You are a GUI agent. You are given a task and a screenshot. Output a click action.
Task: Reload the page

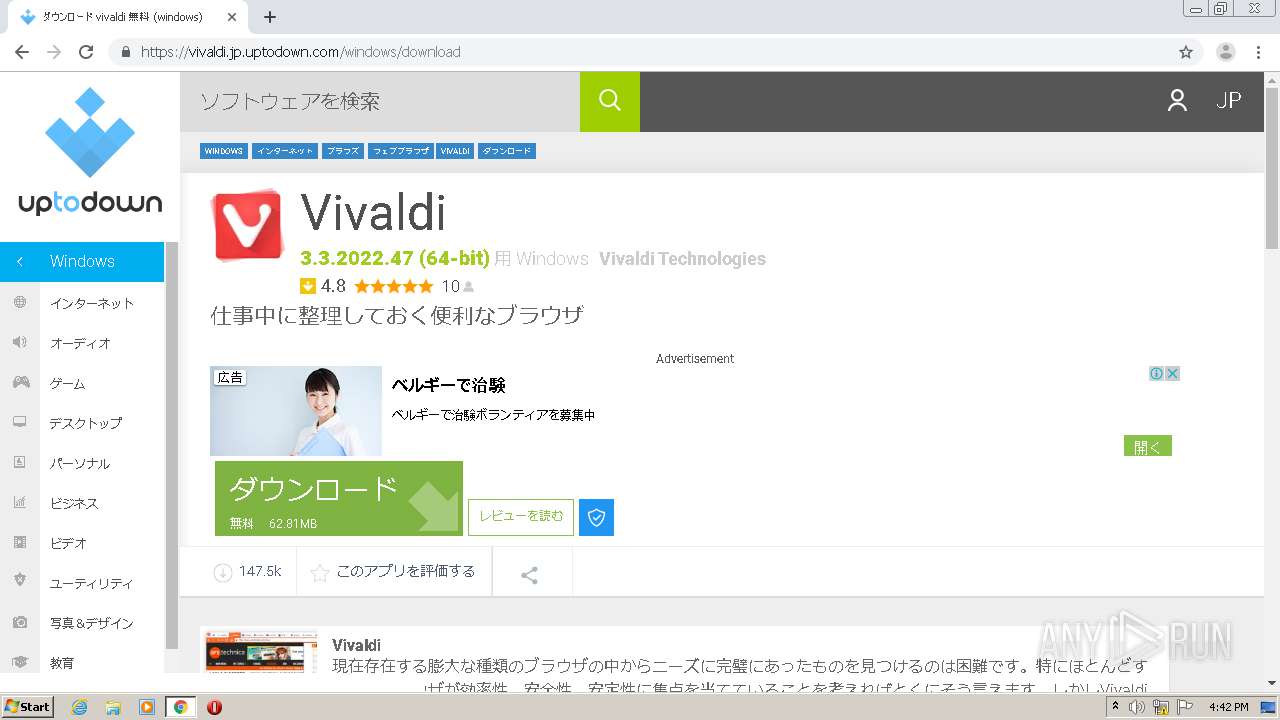point(86,52)
